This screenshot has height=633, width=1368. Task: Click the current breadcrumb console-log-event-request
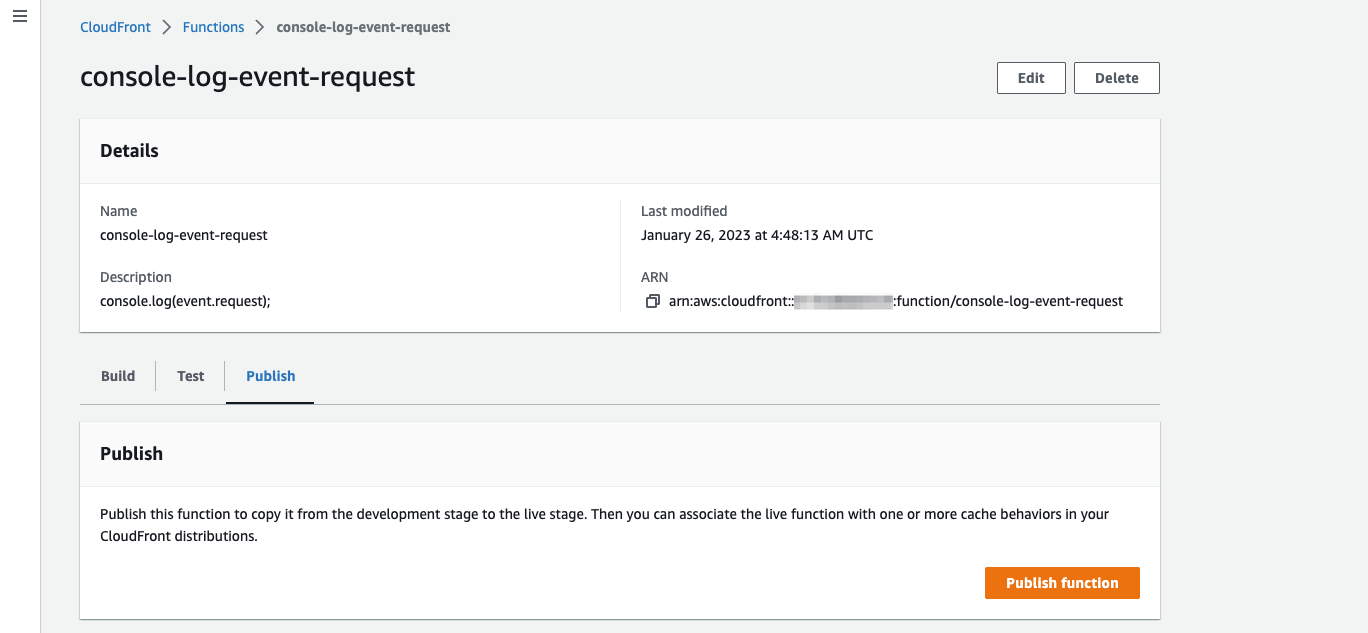363,27
